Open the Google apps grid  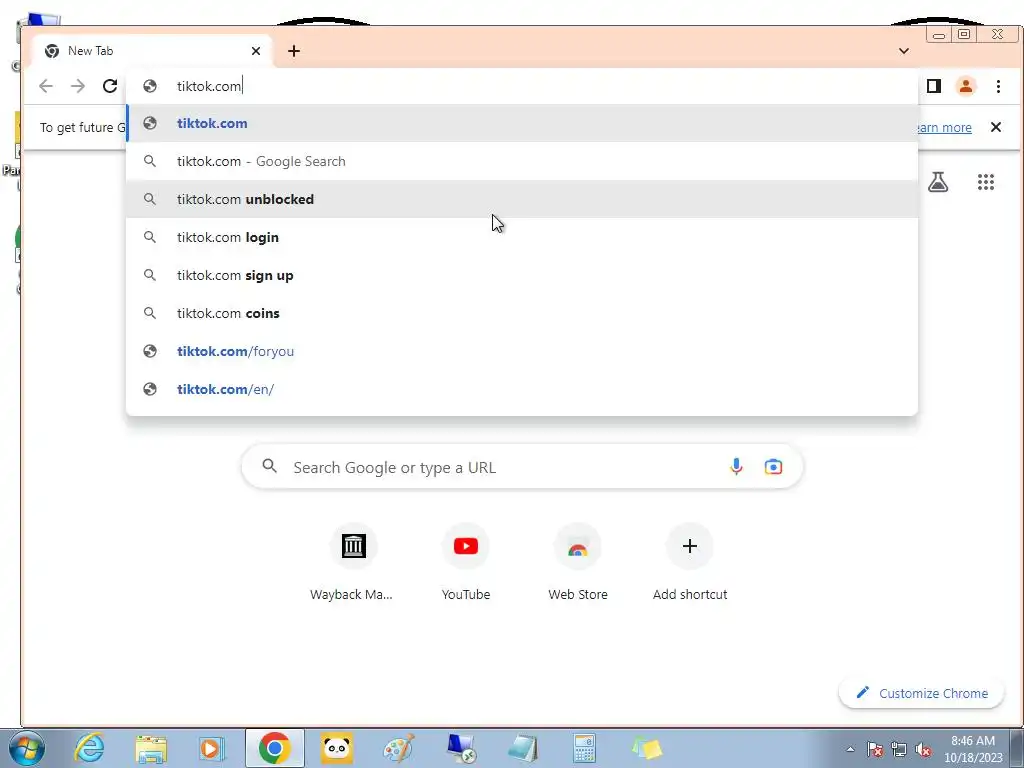pos(985,182)
